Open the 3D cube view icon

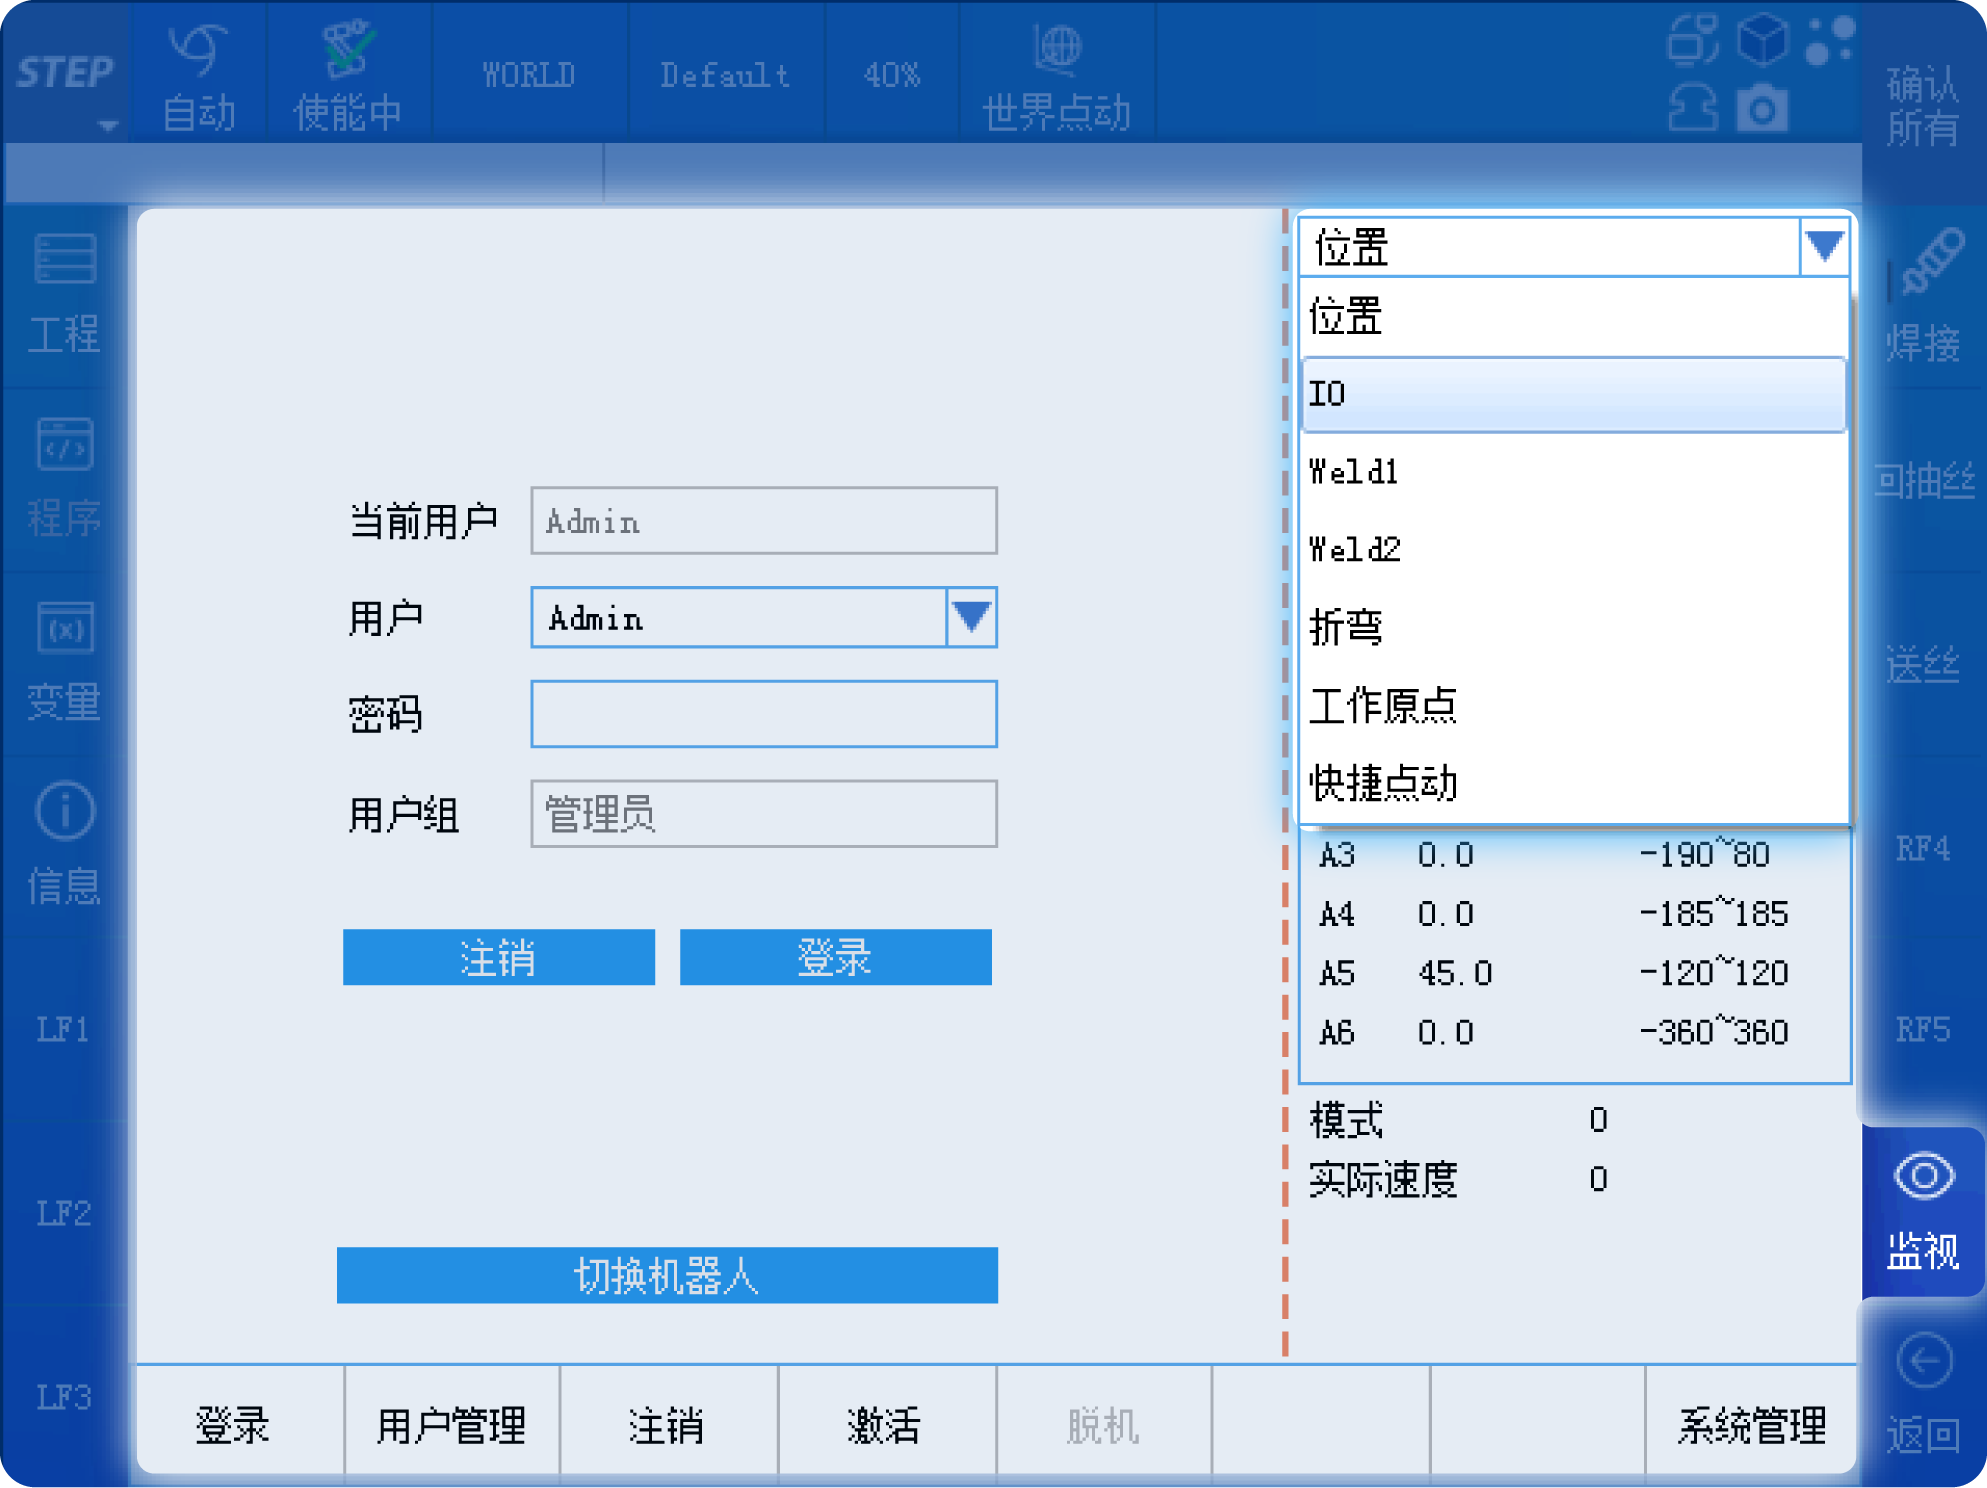coord(1762,40)
